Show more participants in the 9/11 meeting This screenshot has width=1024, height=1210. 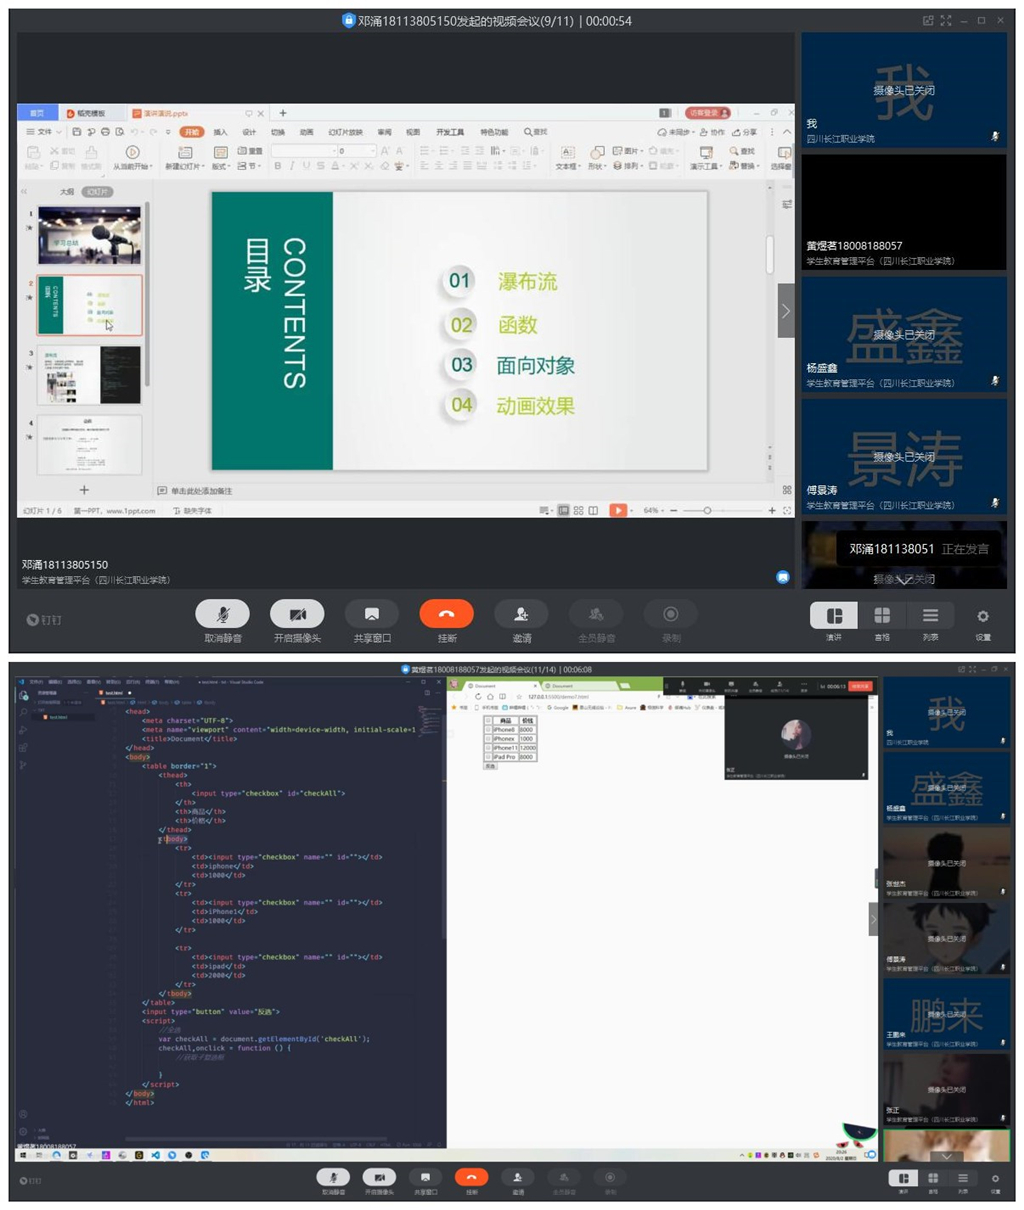pyautogui.click(x=903, y=579)
